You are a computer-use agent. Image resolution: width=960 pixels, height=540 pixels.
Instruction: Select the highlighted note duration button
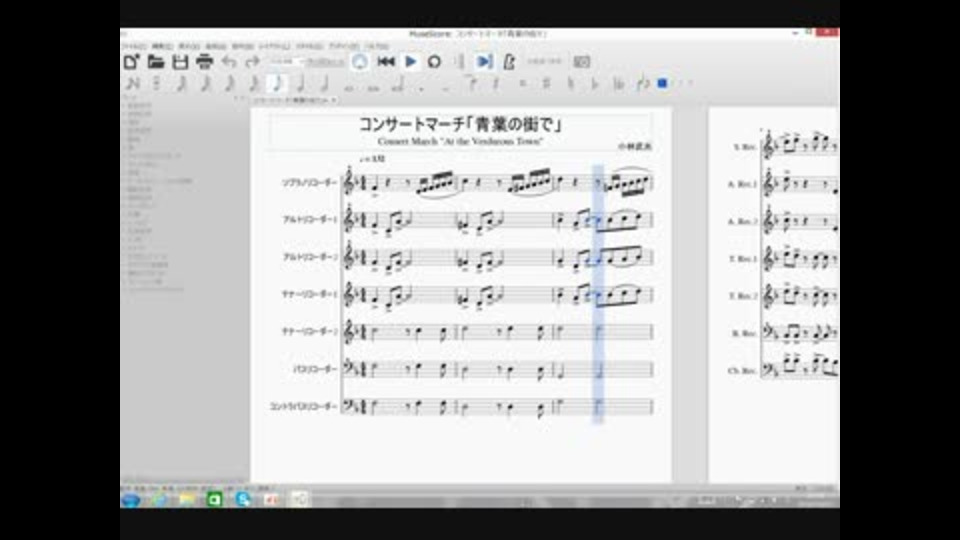277,83
